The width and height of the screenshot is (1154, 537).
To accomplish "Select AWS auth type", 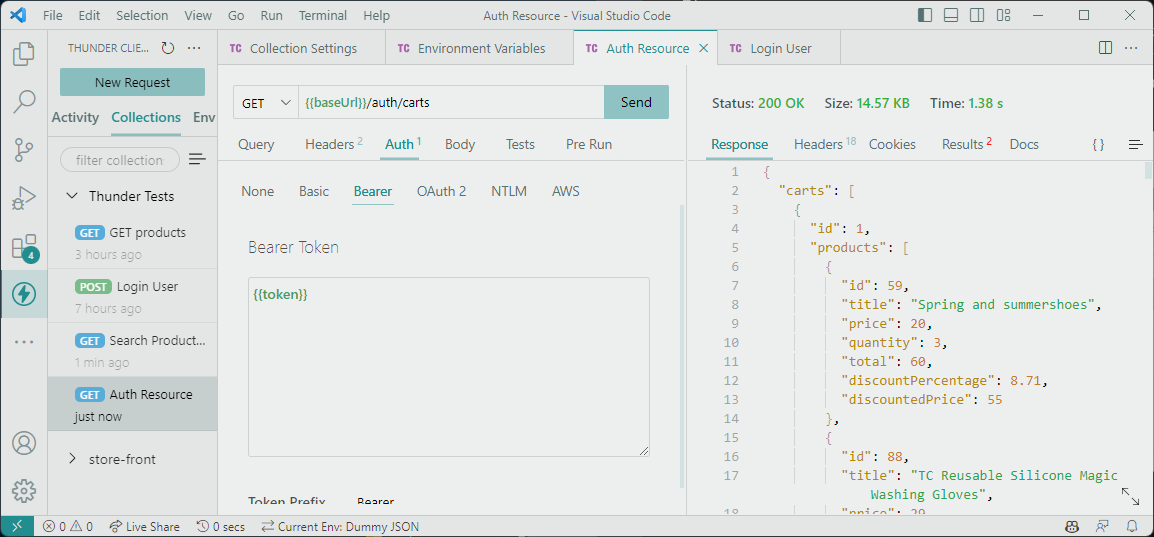I will pyautogui.click(x=566, y=192).
